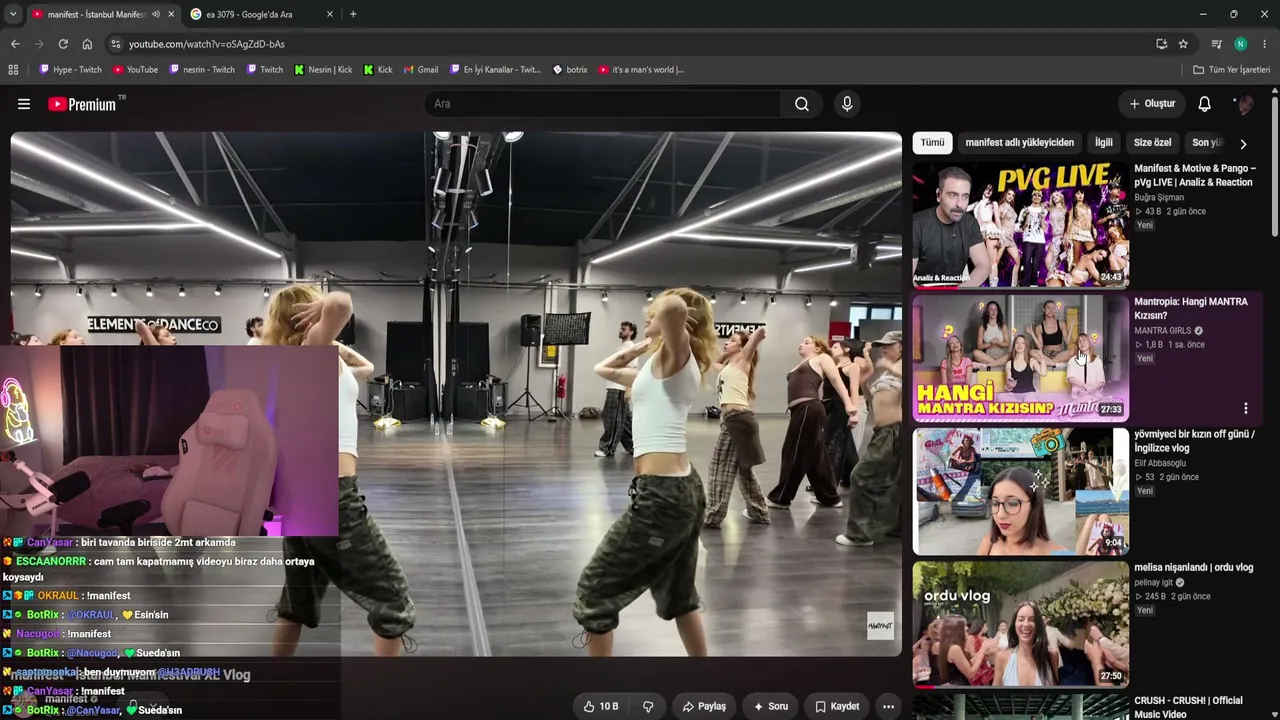Open Elif Abbasoglu vlog thumbnail
1280x720 pixels.
point(1020,491)
